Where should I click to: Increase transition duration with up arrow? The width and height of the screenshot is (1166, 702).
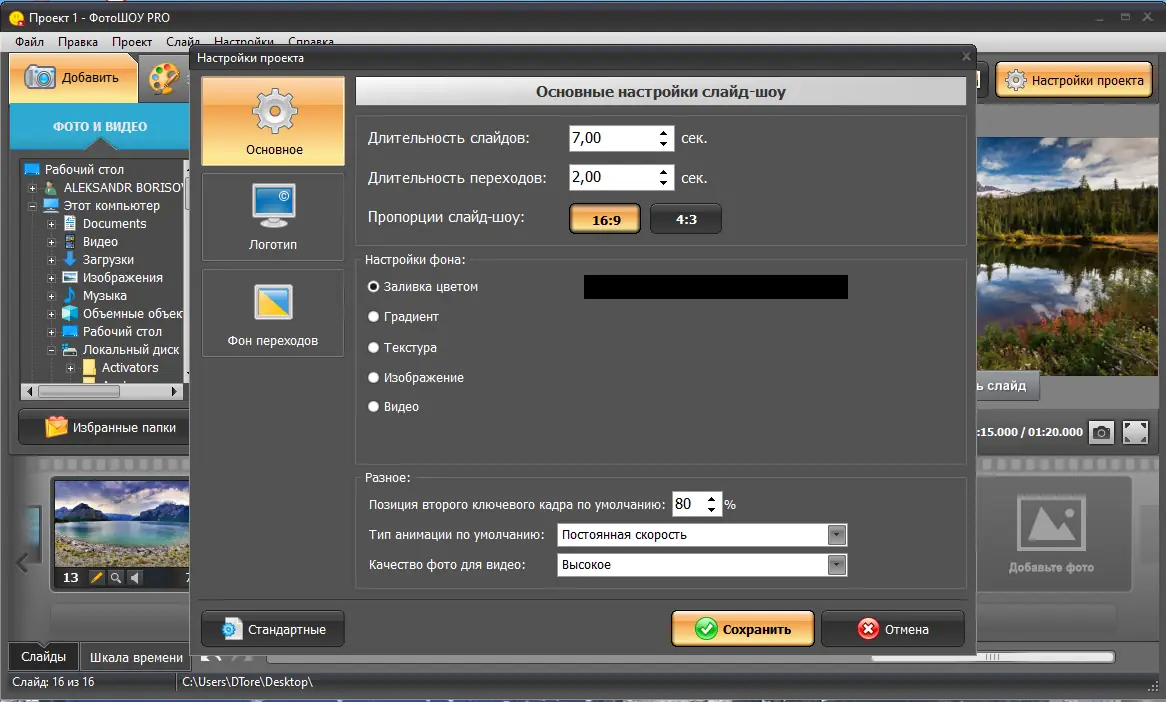[x=663, y=172]
